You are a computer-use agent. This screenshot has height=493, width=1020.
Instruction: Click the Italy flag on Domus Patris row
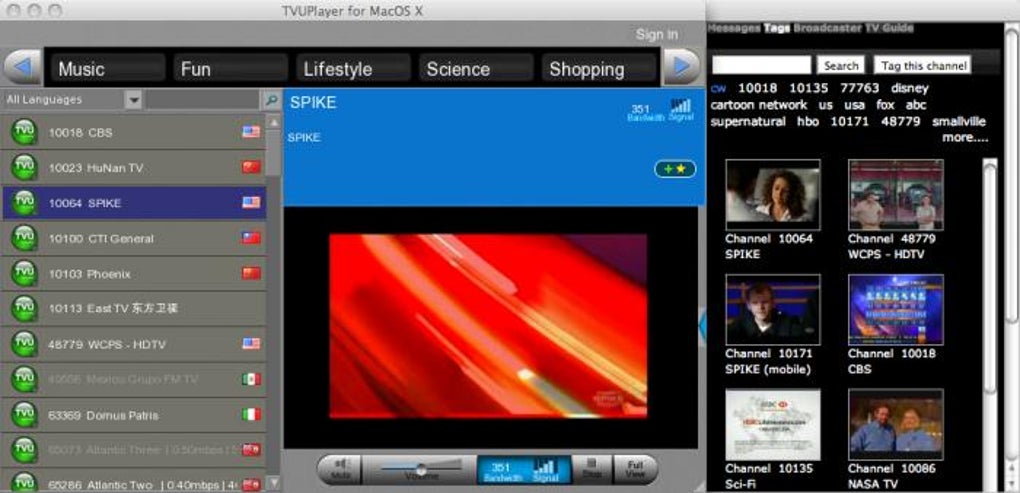click(251, 414)
